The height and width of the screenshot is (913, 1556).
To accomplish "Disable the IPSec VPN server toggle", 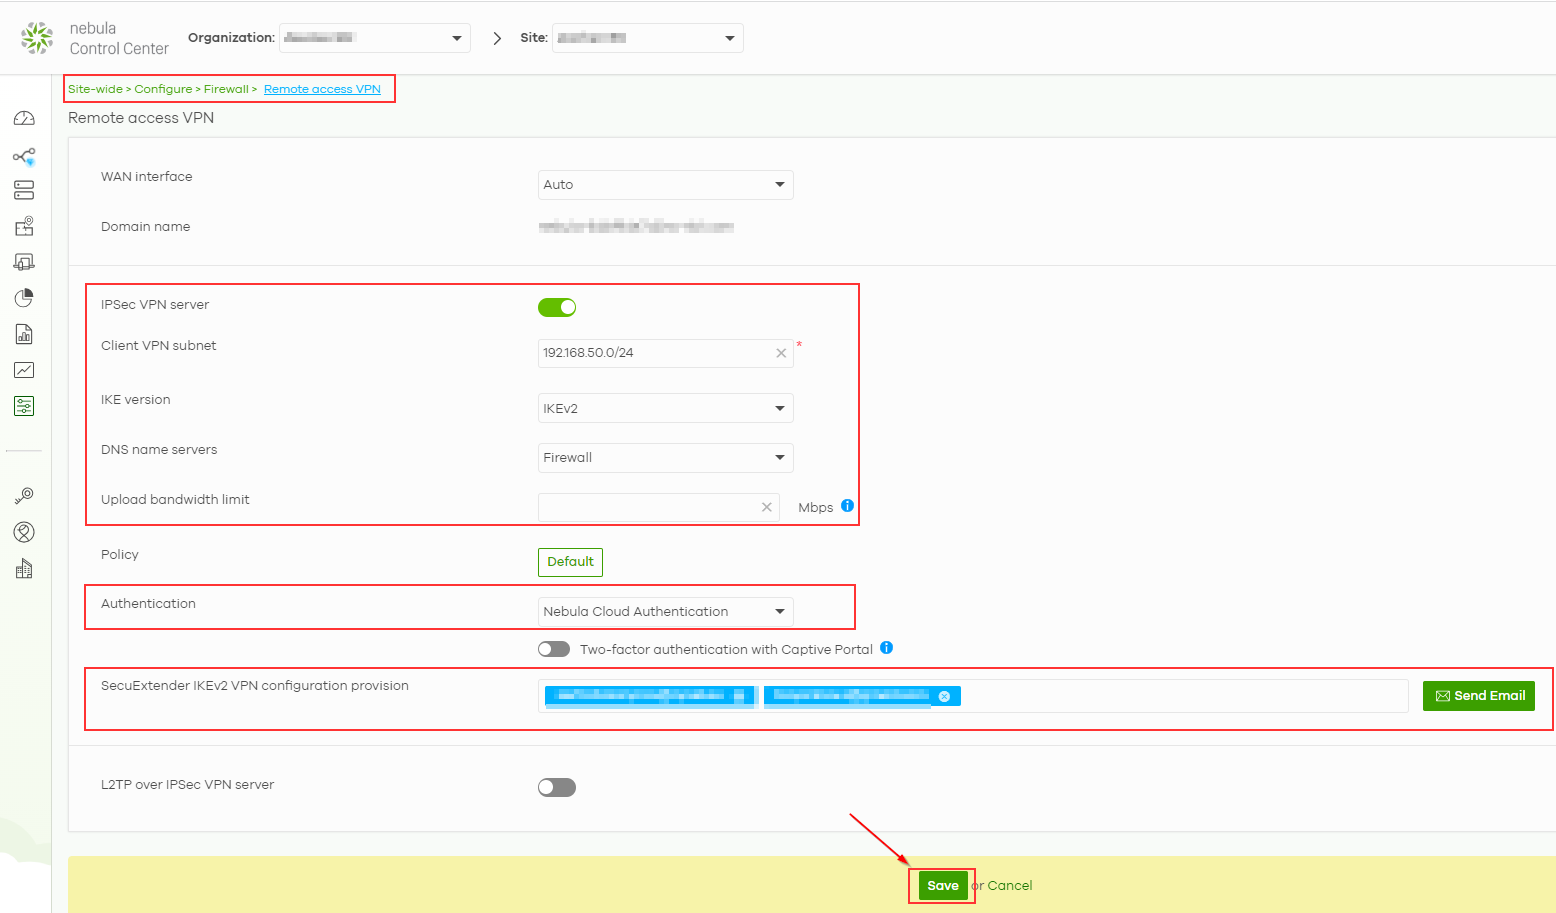I will click(557, 307).
